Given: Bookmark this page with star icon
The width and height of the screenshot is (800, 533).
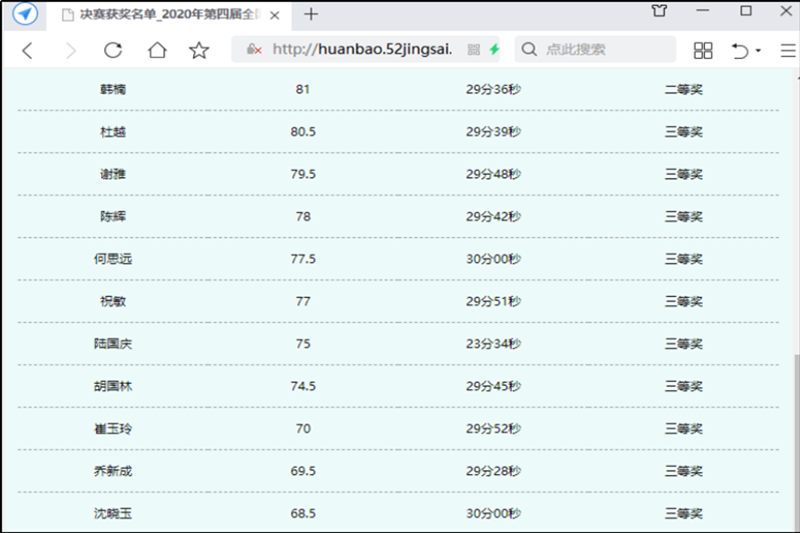Looking at the screenshot, I should (x=199, y=50).
